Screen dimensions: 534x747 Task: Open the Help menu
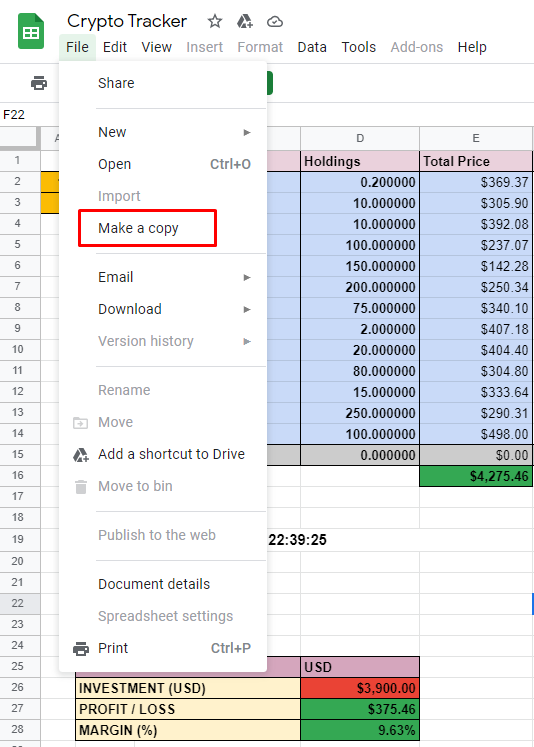(472, 47)
